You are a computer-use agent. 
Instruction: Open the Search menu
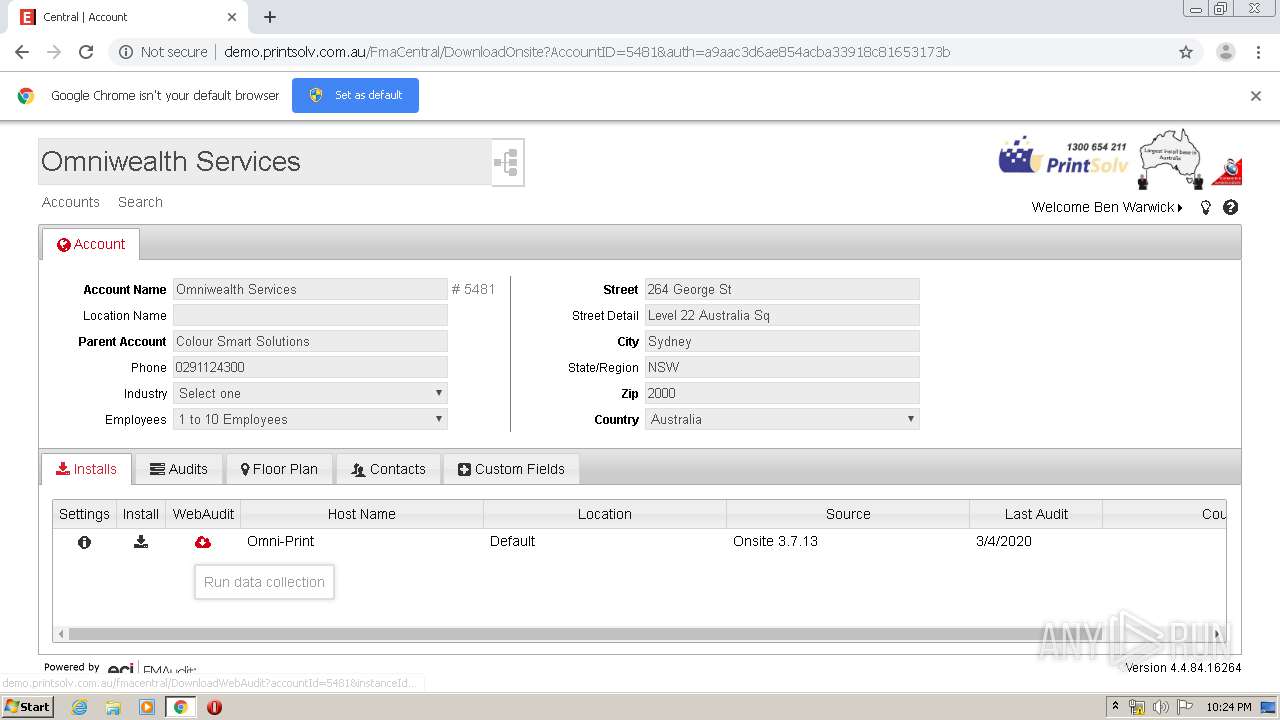[x=140, y=202]
